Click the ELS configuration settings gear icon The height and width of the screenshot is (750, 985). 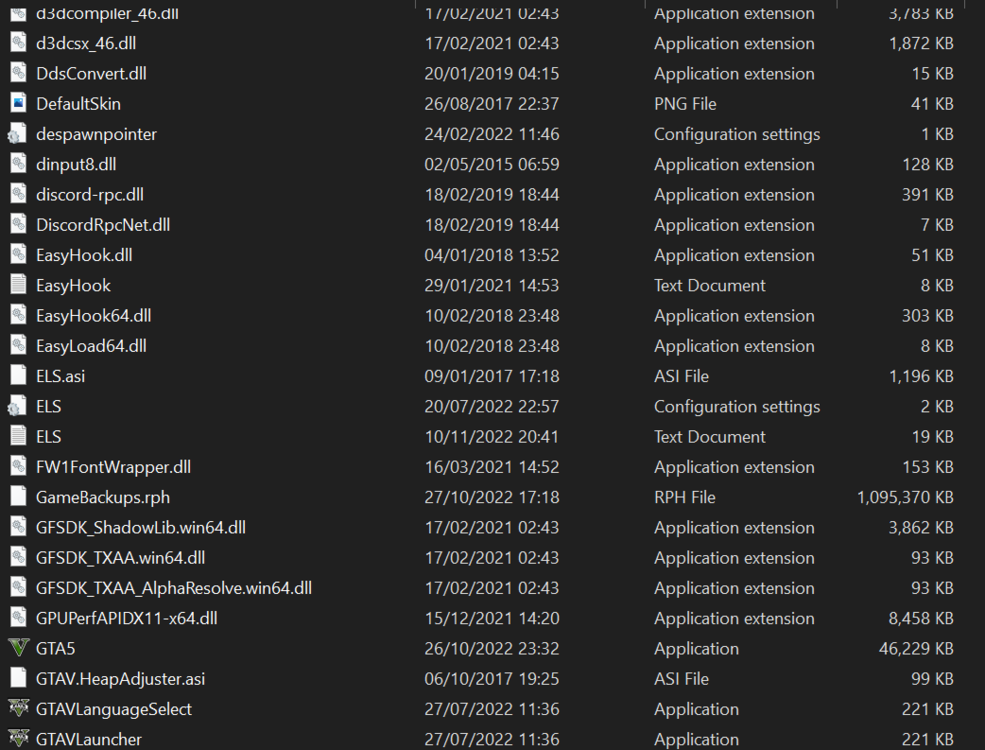(17, 406)
